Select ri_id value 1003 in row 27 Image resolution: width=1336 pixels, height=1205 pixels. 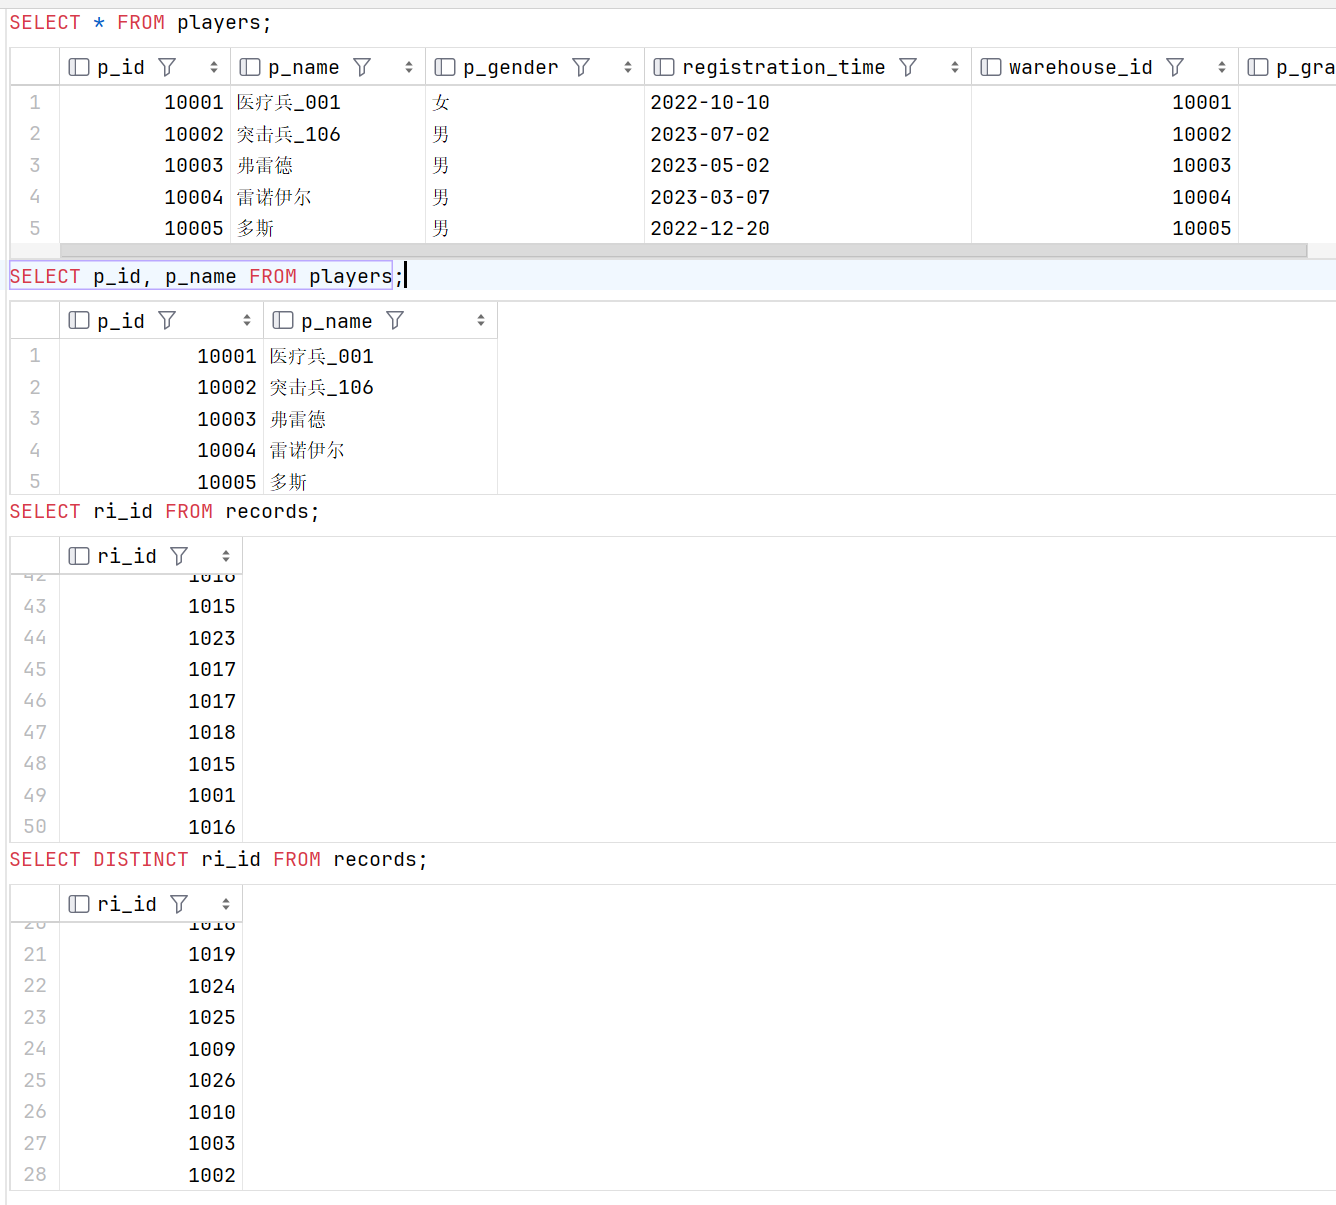[212, 1143]
